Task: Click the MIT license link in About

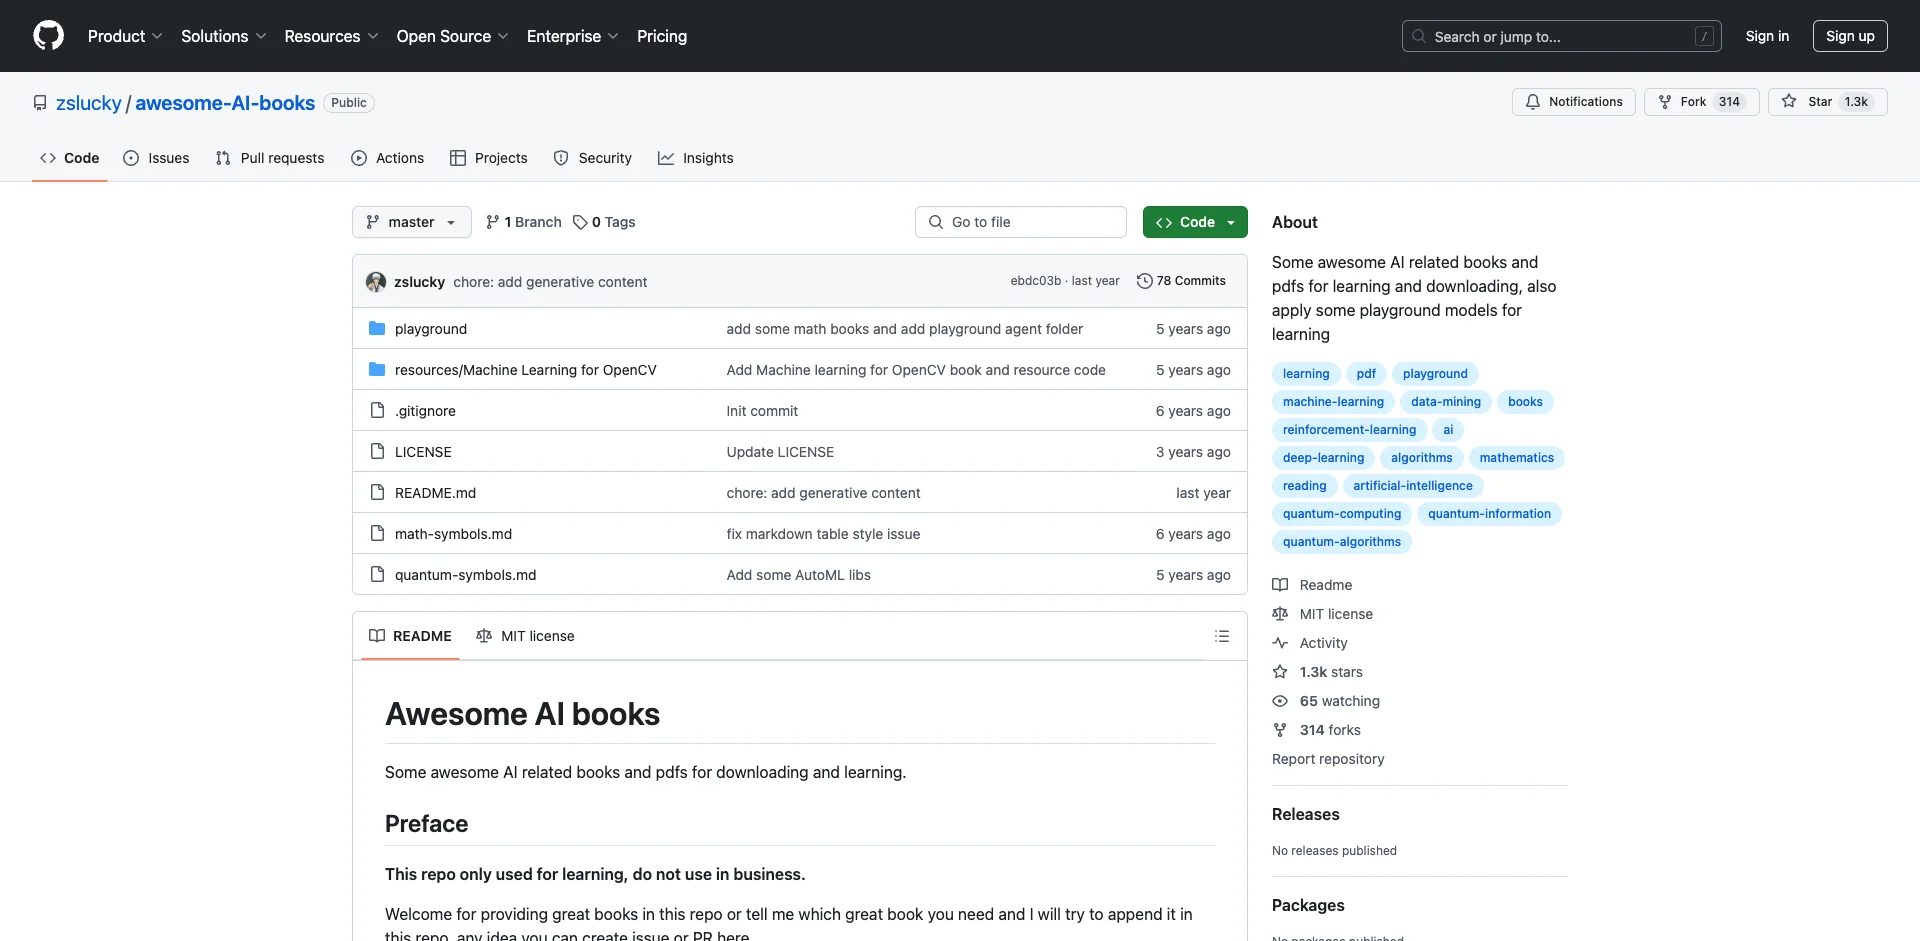Action: pyautogui.click(x=1322, y=614)
